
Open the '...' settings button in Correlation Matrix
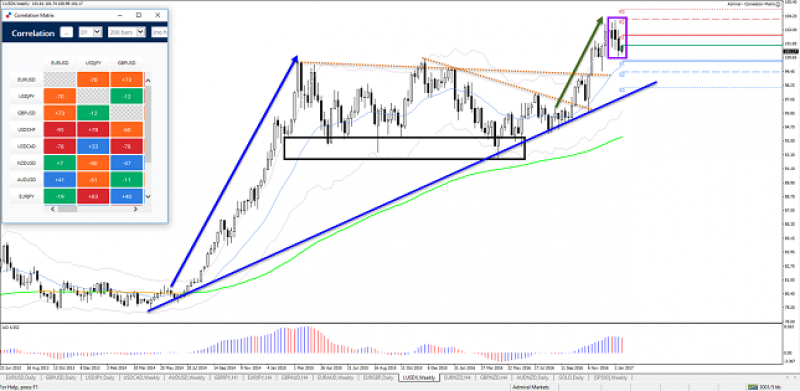click(66, 32)
